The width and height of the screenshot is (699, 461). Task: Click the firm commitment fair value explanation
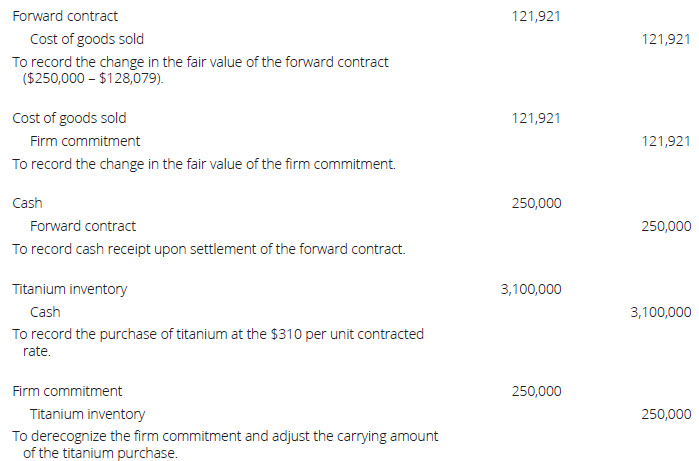[204, 164]
